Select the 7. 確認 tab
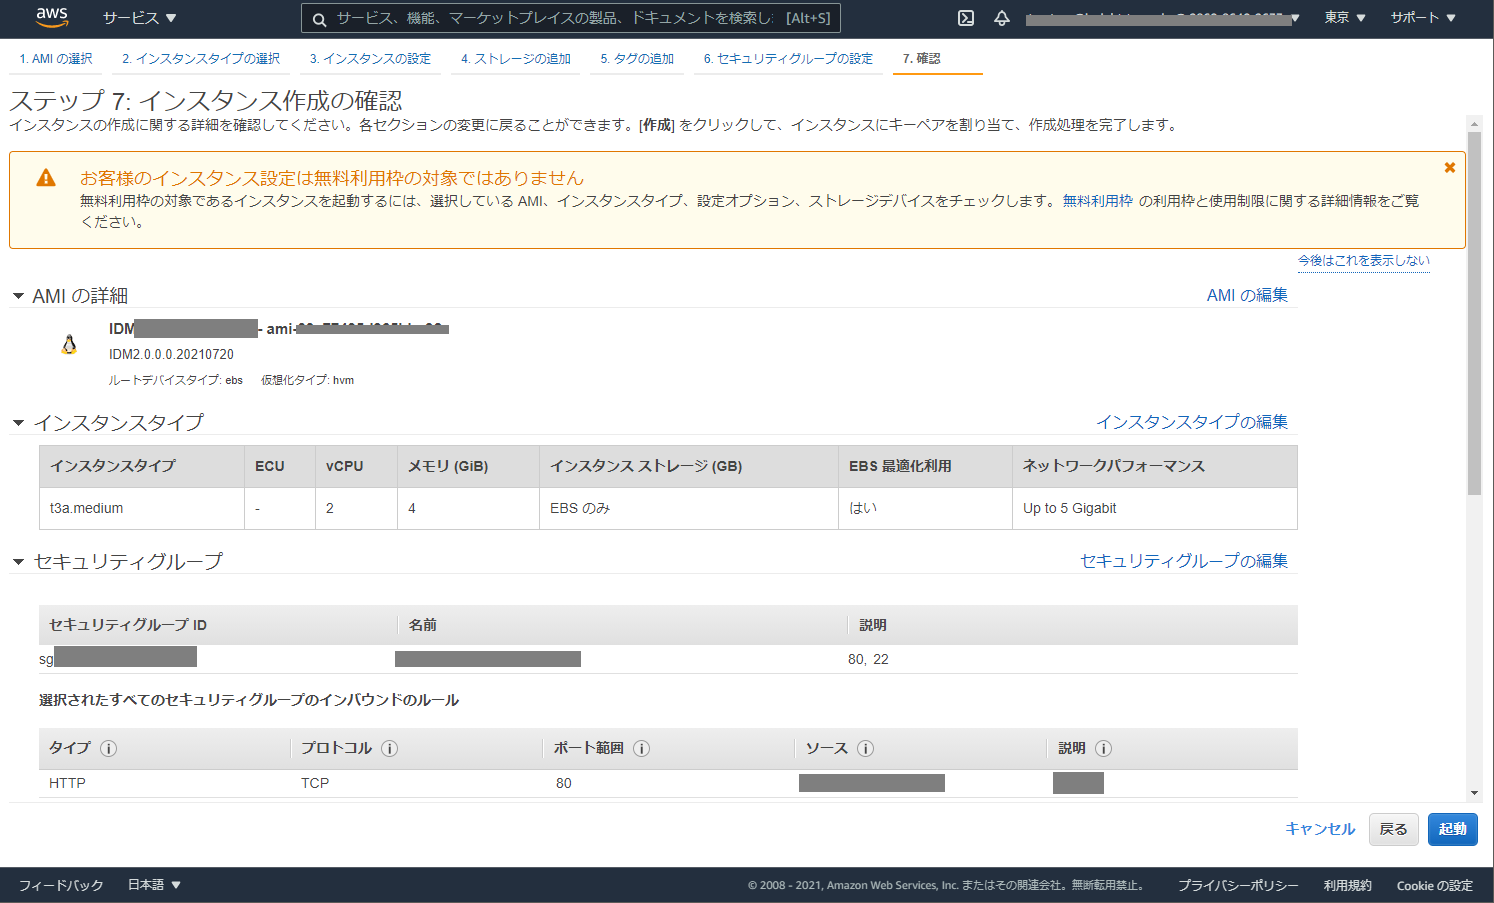Viewport: 1494px width, 903px height. pyautogui.click(x=937, y=59)
